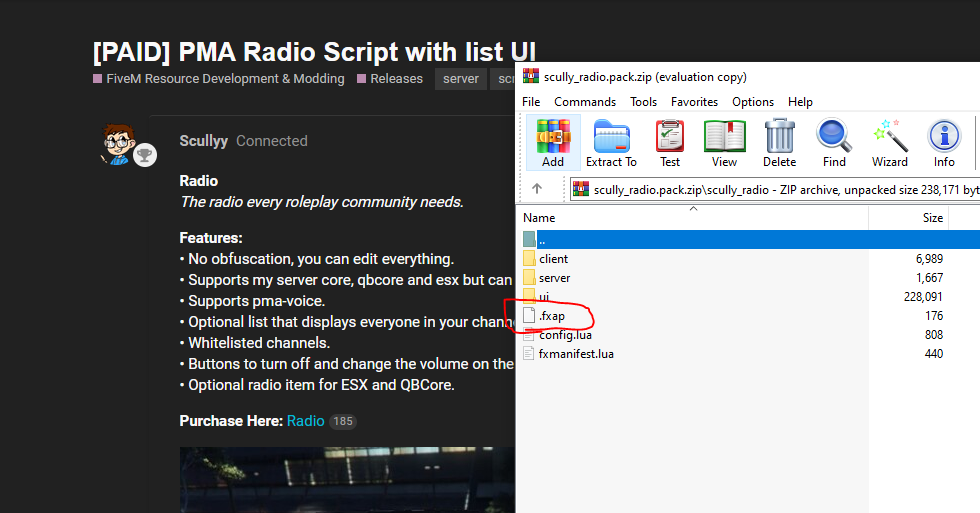
Task: Click the Extract To toolbar icon
Action: click(x=611, y=143)
